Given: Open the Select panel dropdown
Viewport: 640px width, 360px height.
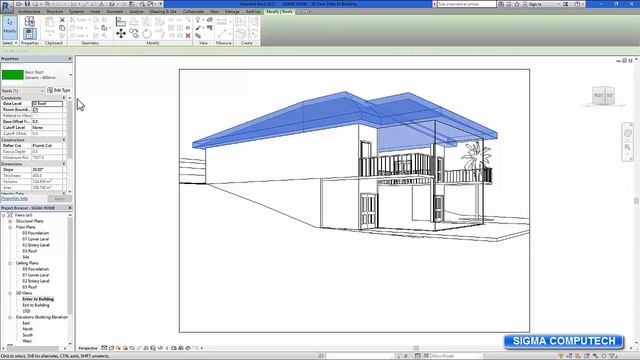Looking at the screenshot, I should pos(9,43).
